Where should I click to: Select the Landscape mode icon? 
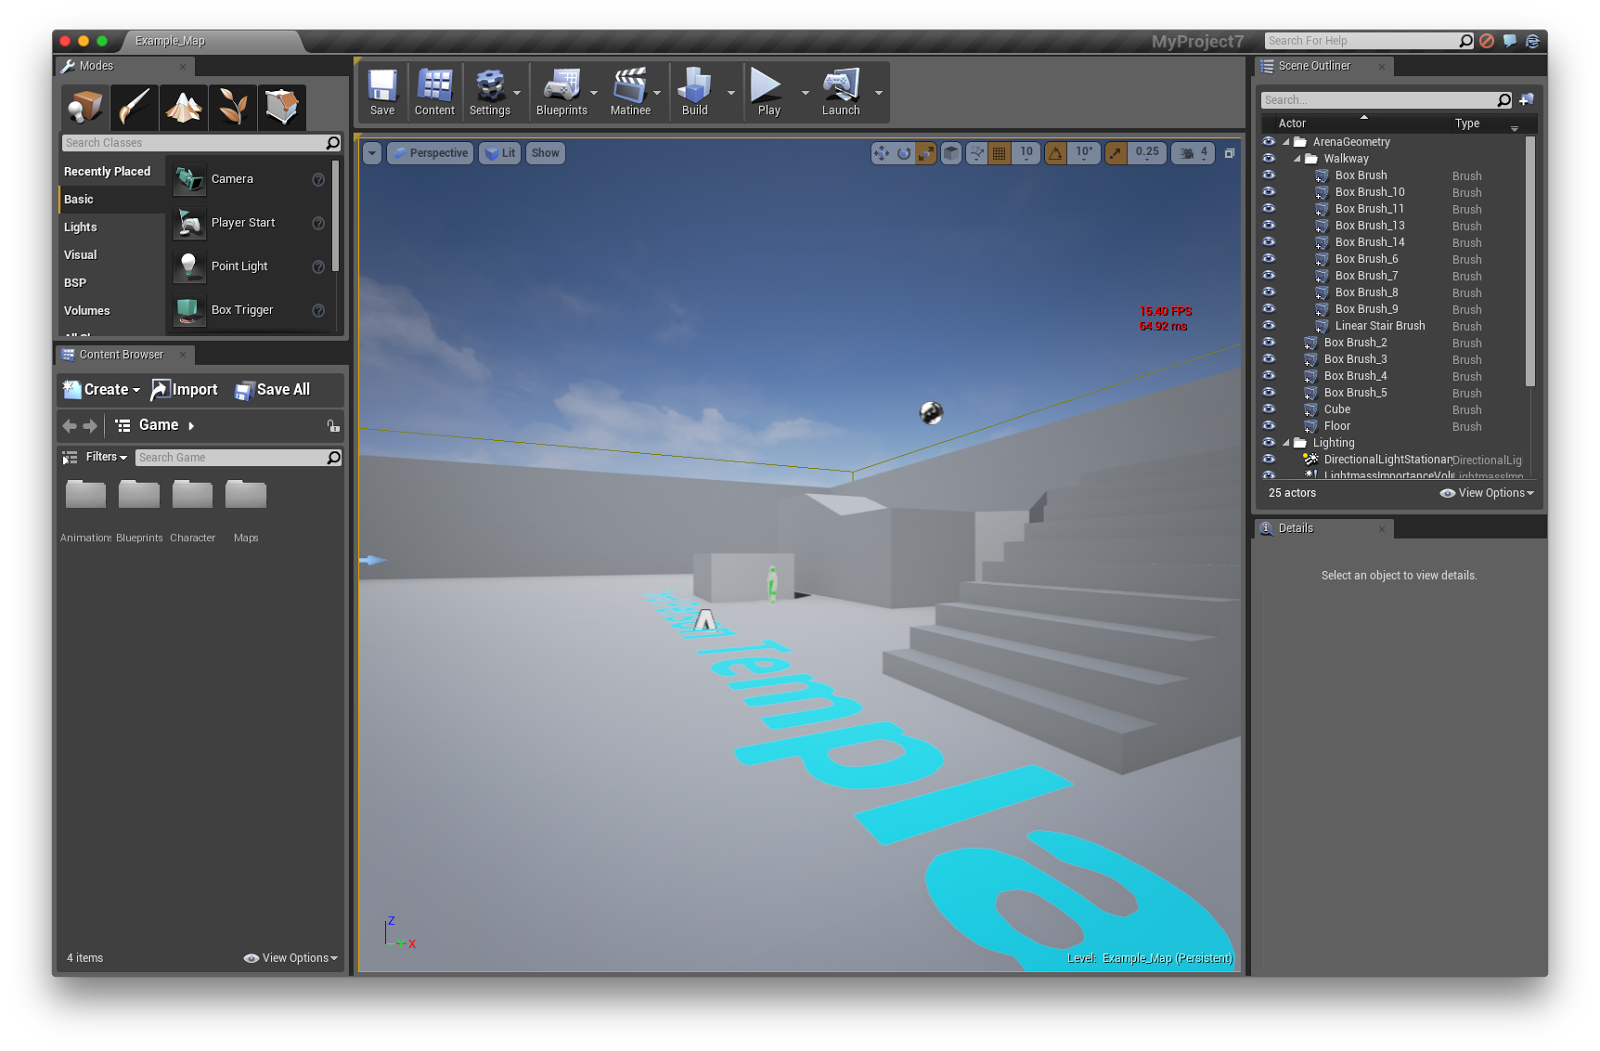pos(183,106)
